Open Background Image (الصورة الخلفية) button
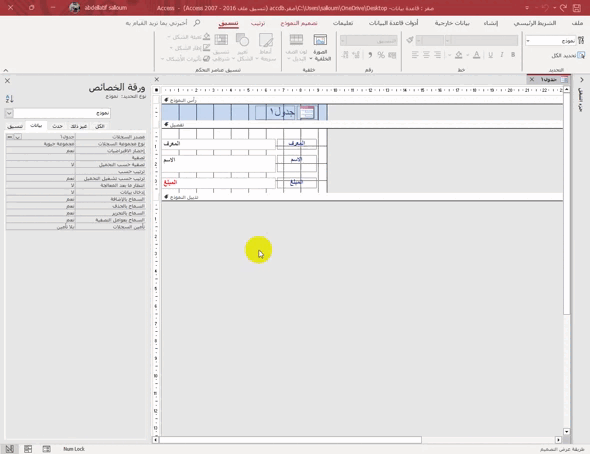The image size is (590, 454). coord(321,47)
